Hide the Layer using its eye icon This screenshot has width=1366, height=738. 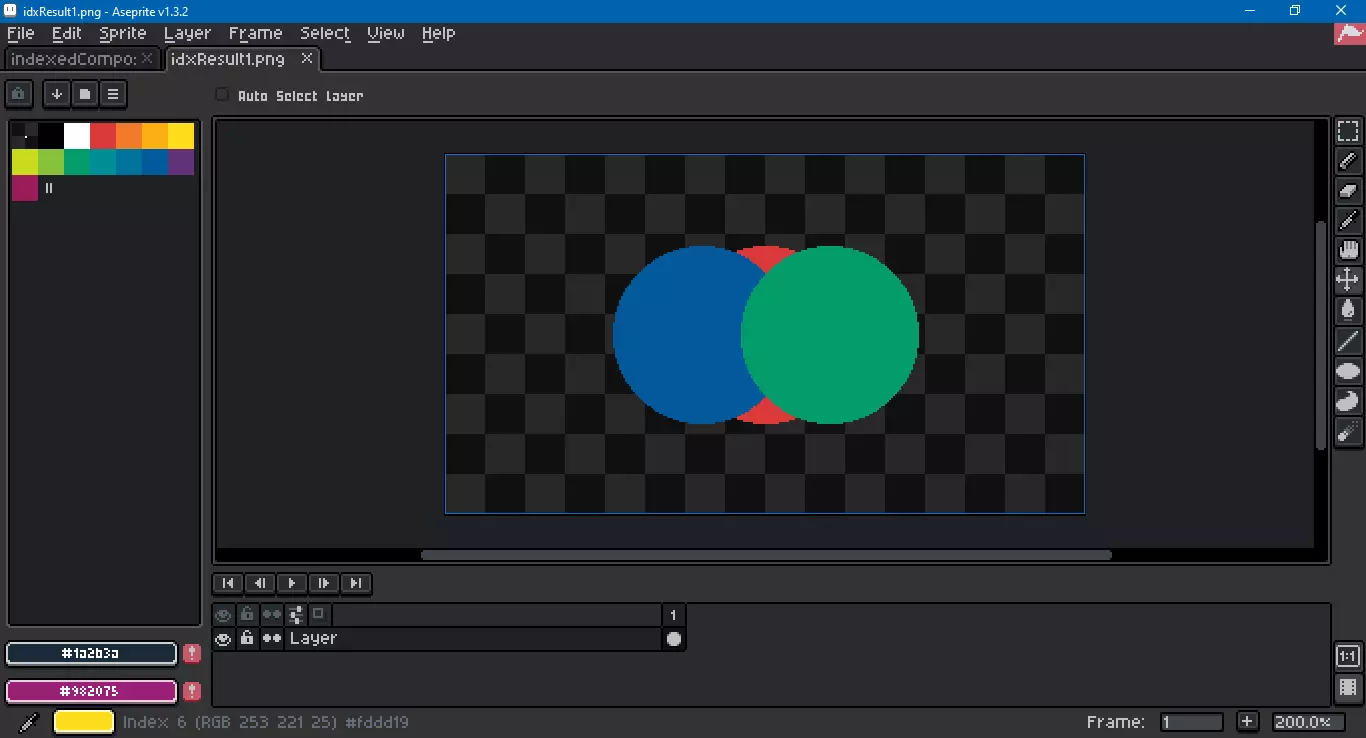(x=223, y=639)
